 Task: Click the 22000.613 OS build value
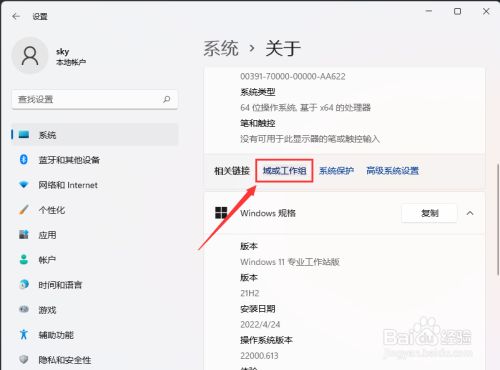click(x=259, y=356)
